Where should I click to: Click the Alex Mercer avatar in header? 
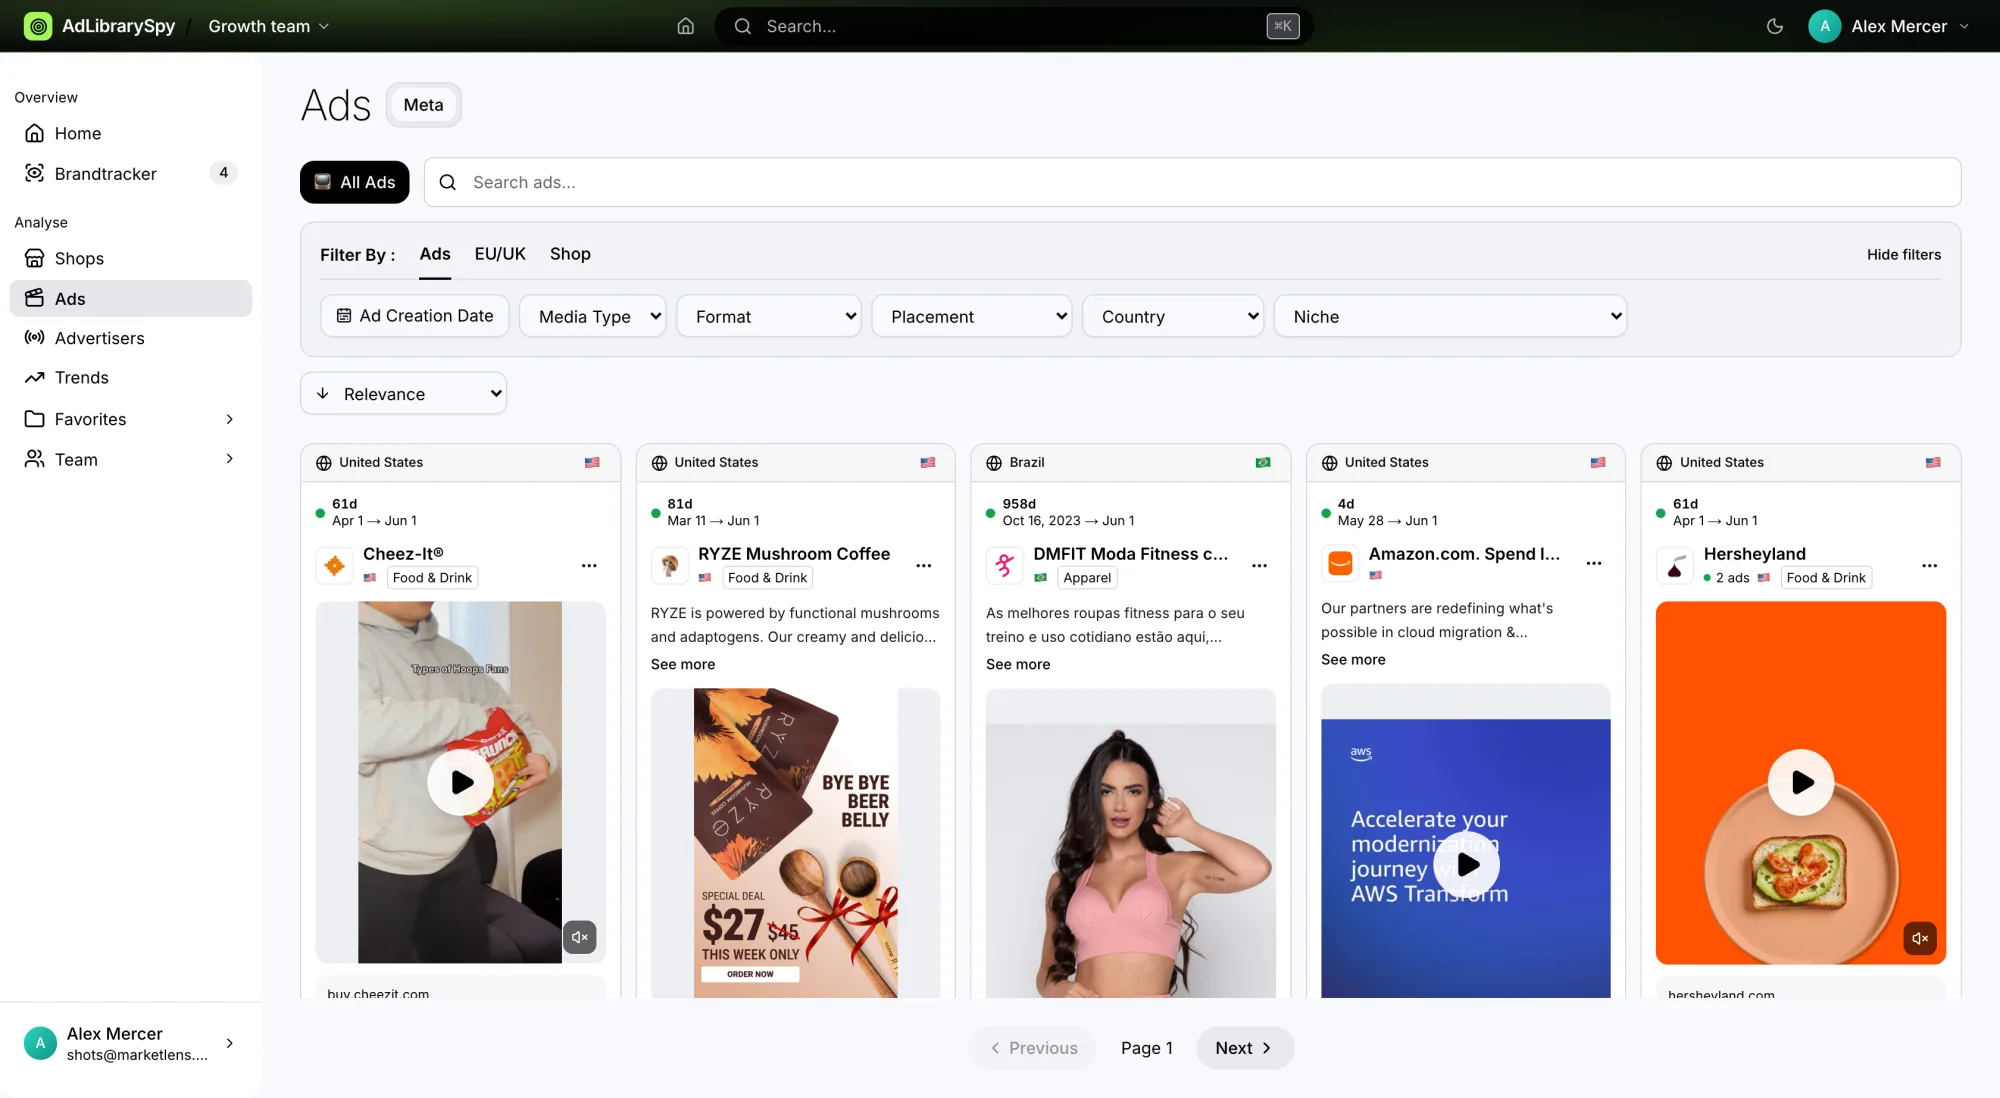[x=1824, y=26]
